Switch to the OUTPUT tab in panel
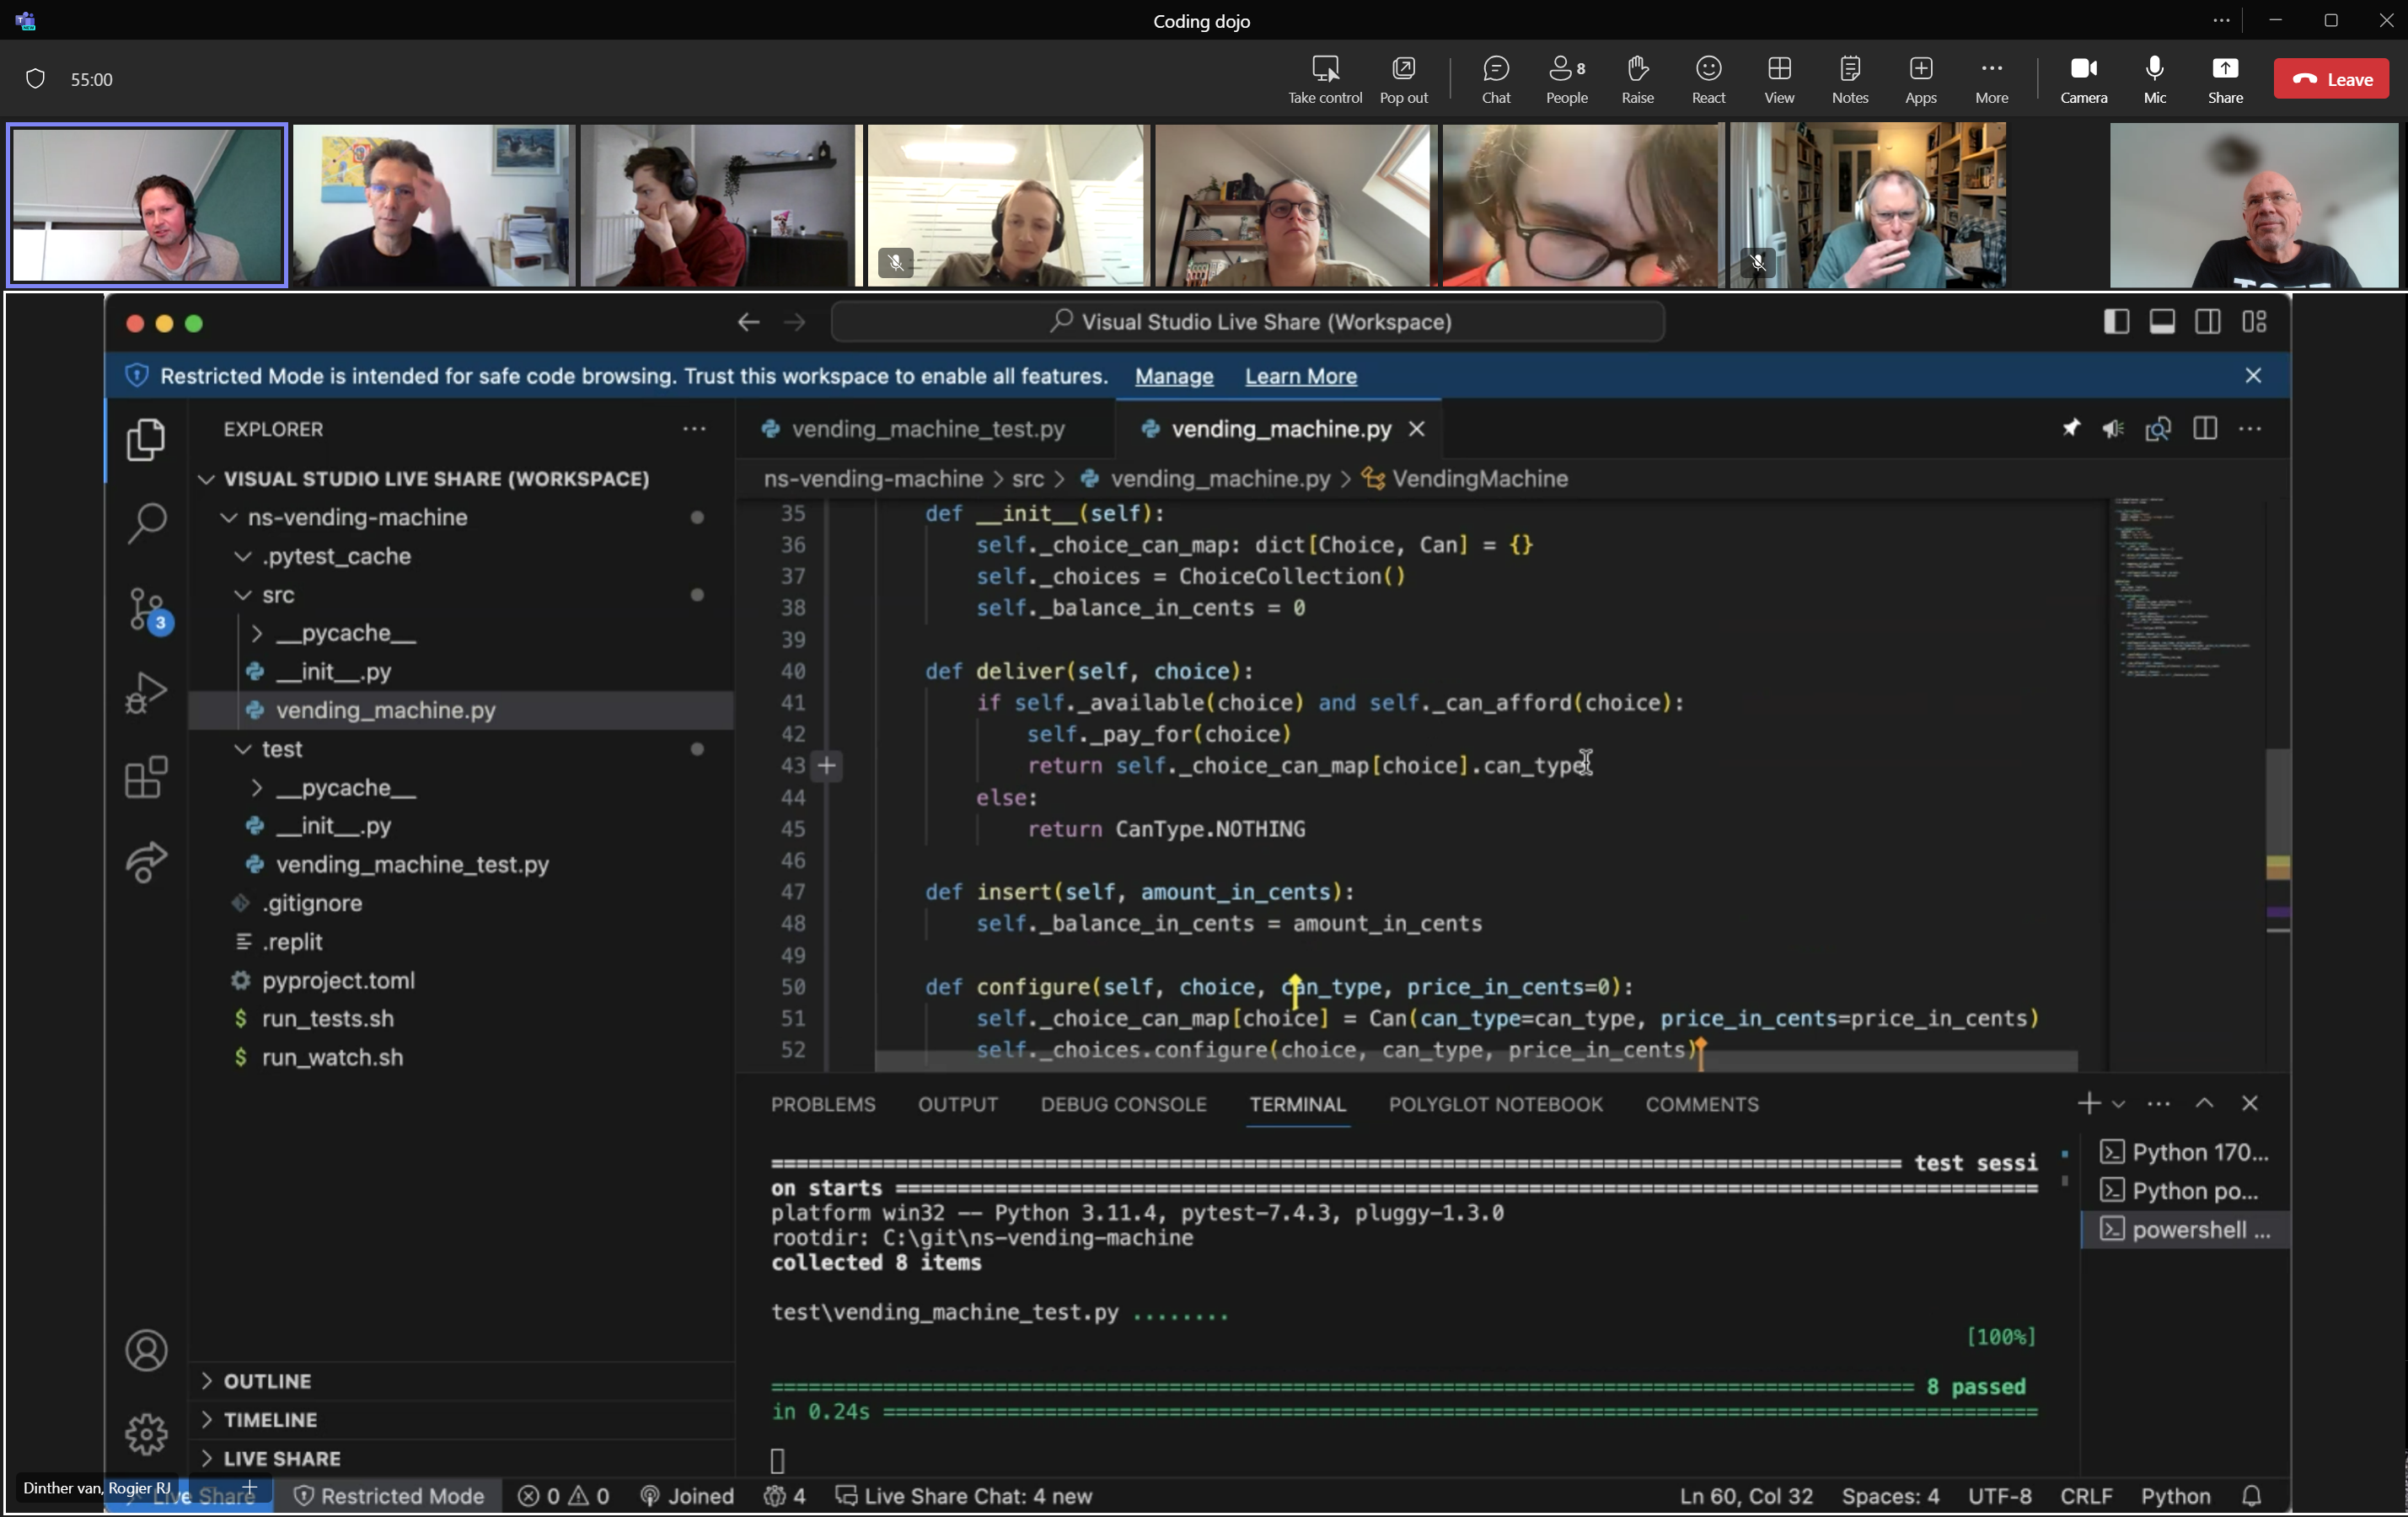The image size is (2408, 1517). coord(957,1105)
